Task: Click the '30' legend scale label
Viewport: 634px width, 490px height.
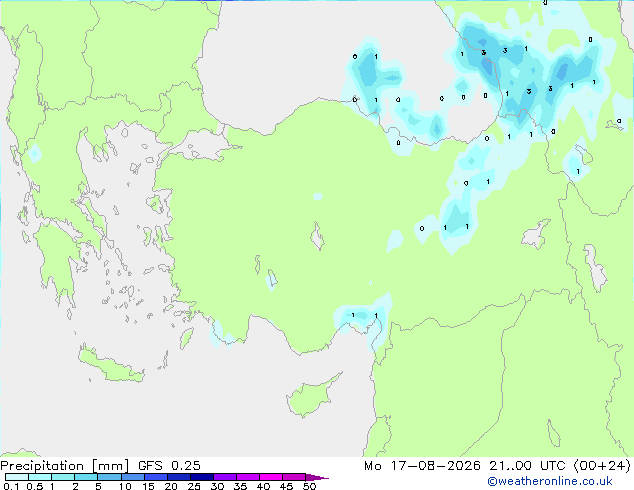Action: (217, 486)
